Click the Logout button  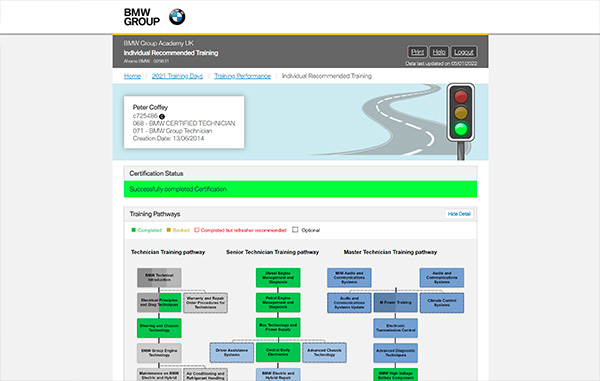click(464, 52)
